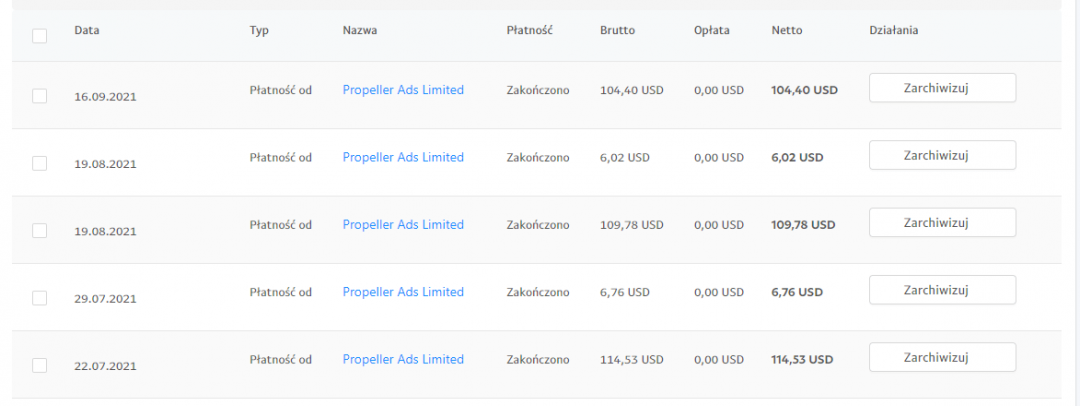Open Propeller Ads Limited link for 22.07.2021
This screenshot has height=406, width=1080.
tap(403, 359)
